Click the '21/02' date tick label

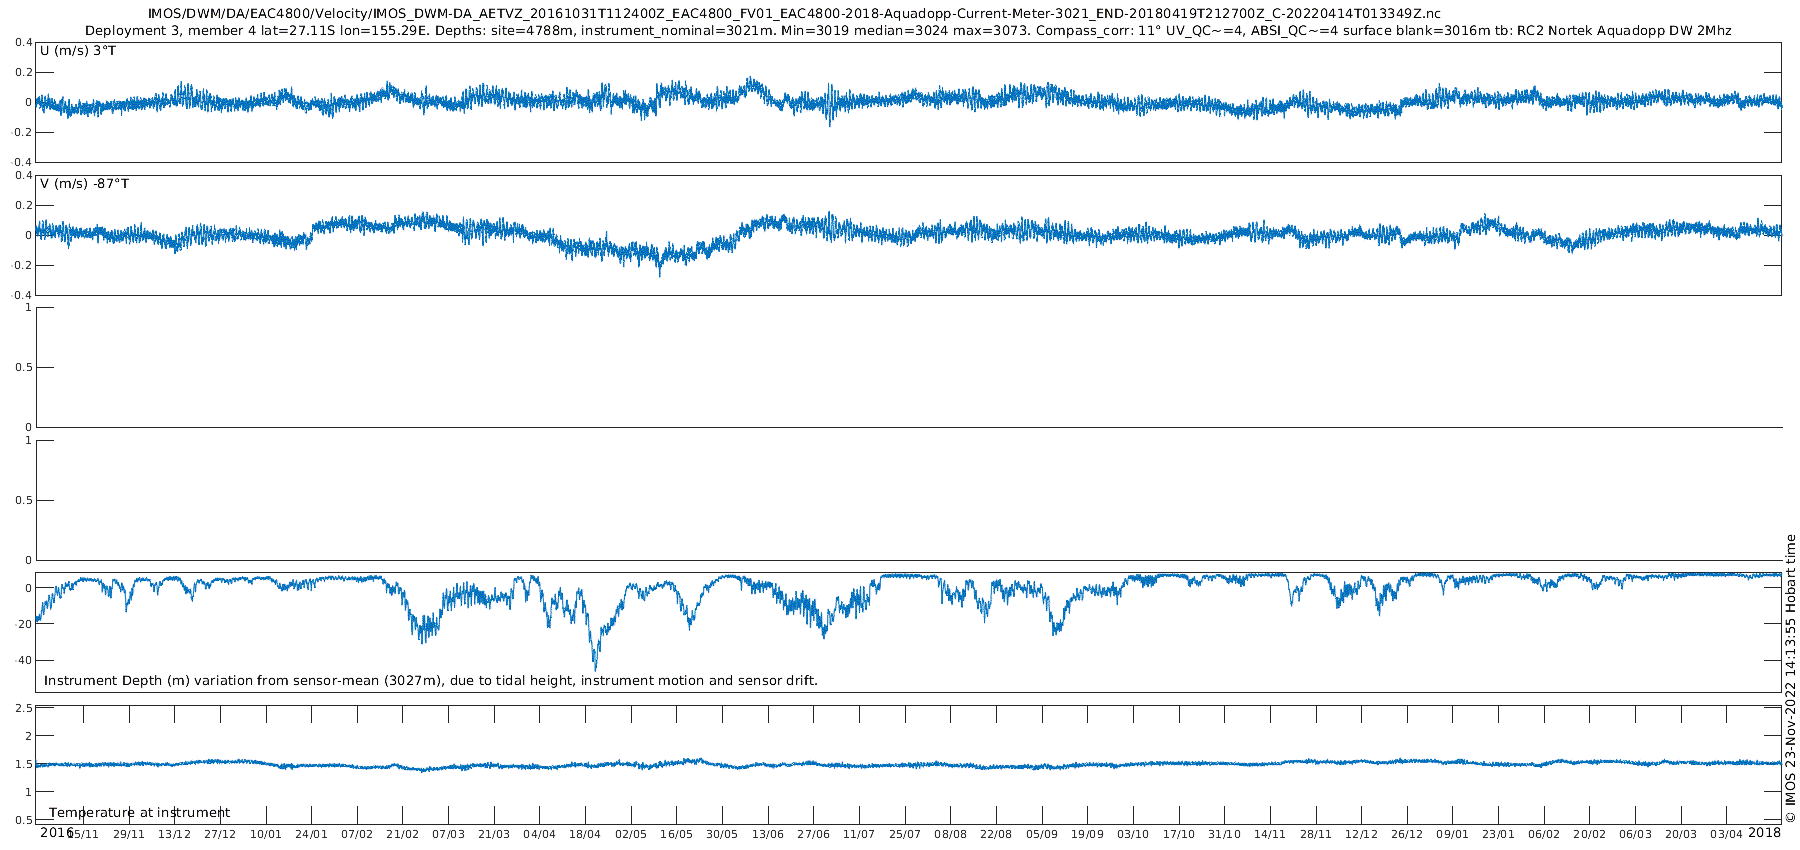coord(403,834)
